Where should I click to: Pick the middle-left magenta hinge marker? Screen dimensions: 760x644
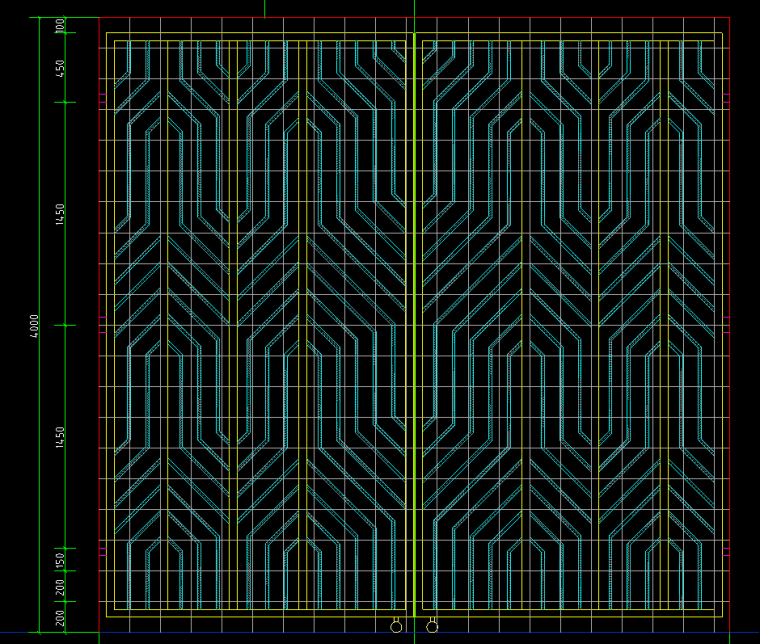tap(102, 325)
